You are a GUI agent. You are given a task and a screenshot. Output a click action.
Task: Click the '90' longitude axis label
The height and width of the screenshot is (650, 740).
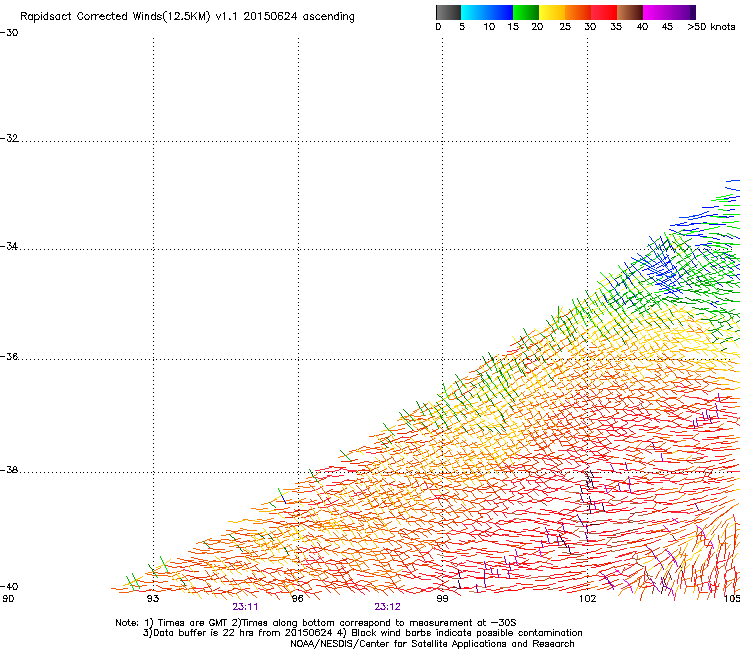[x=8, y=599]
